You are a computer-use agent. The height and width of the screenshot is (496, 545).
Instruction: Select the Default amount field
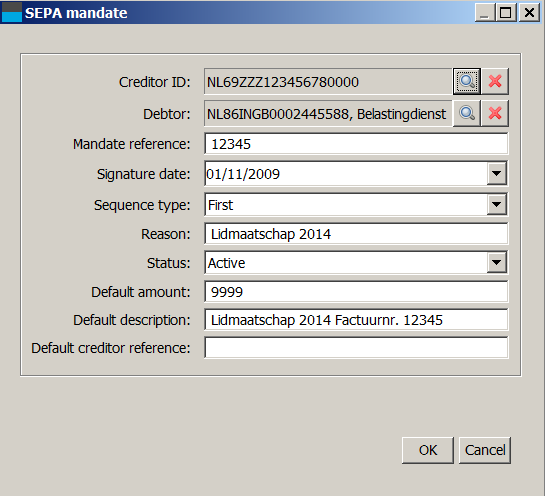coord(356,291)
